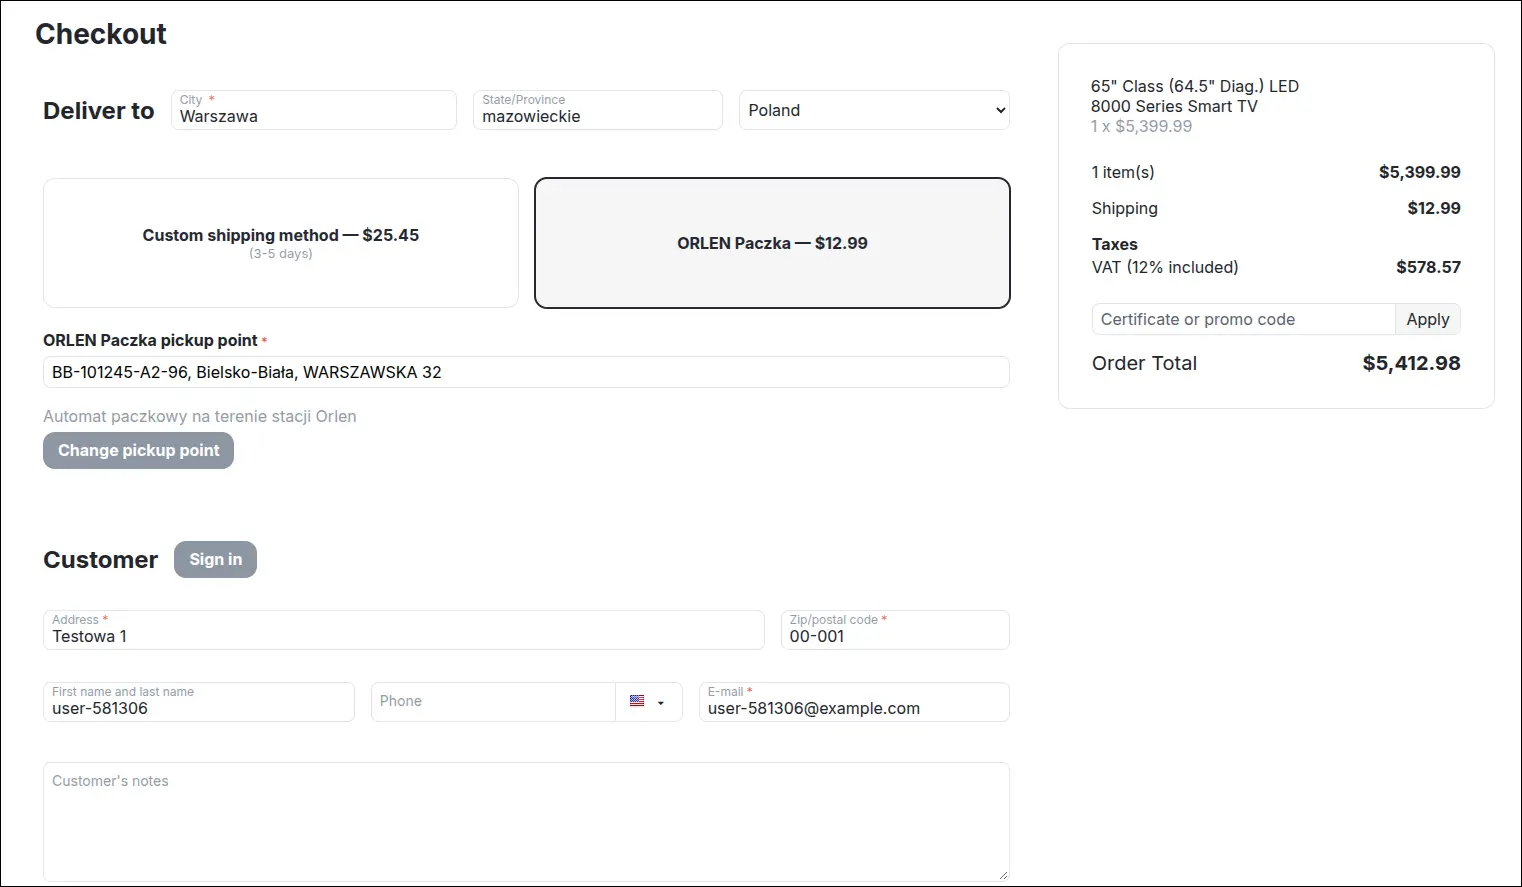
Task: Focus the Phone number input
Action: [493, 702]
